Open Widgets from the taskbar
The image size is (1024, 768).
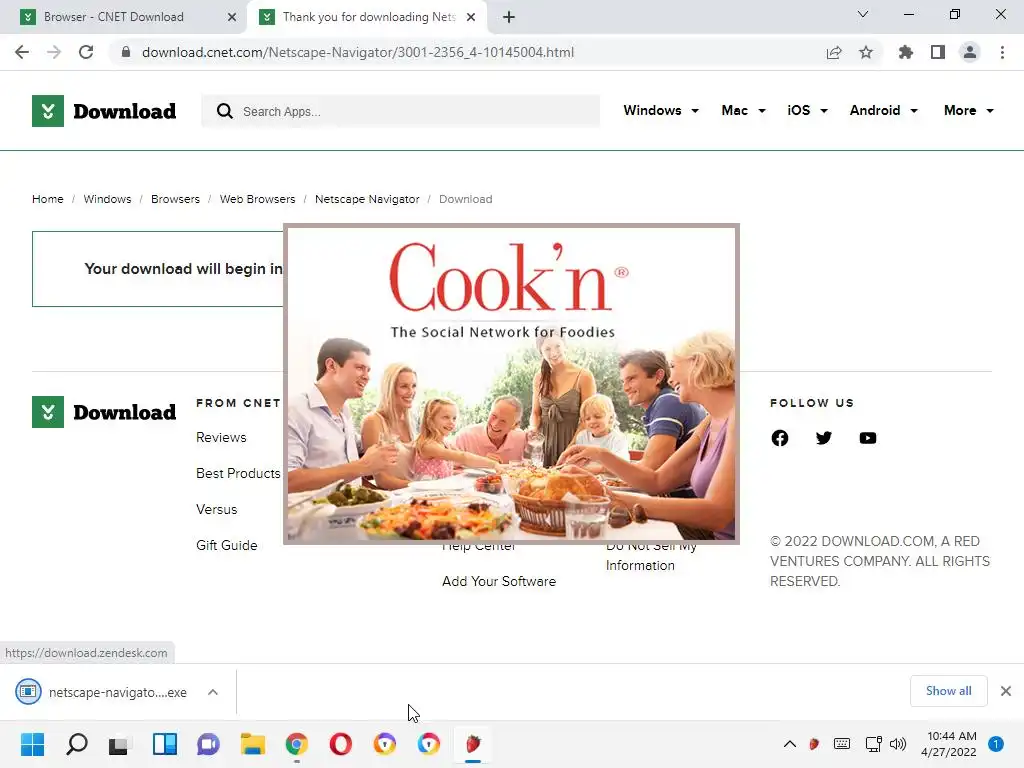tap(165, 744)
